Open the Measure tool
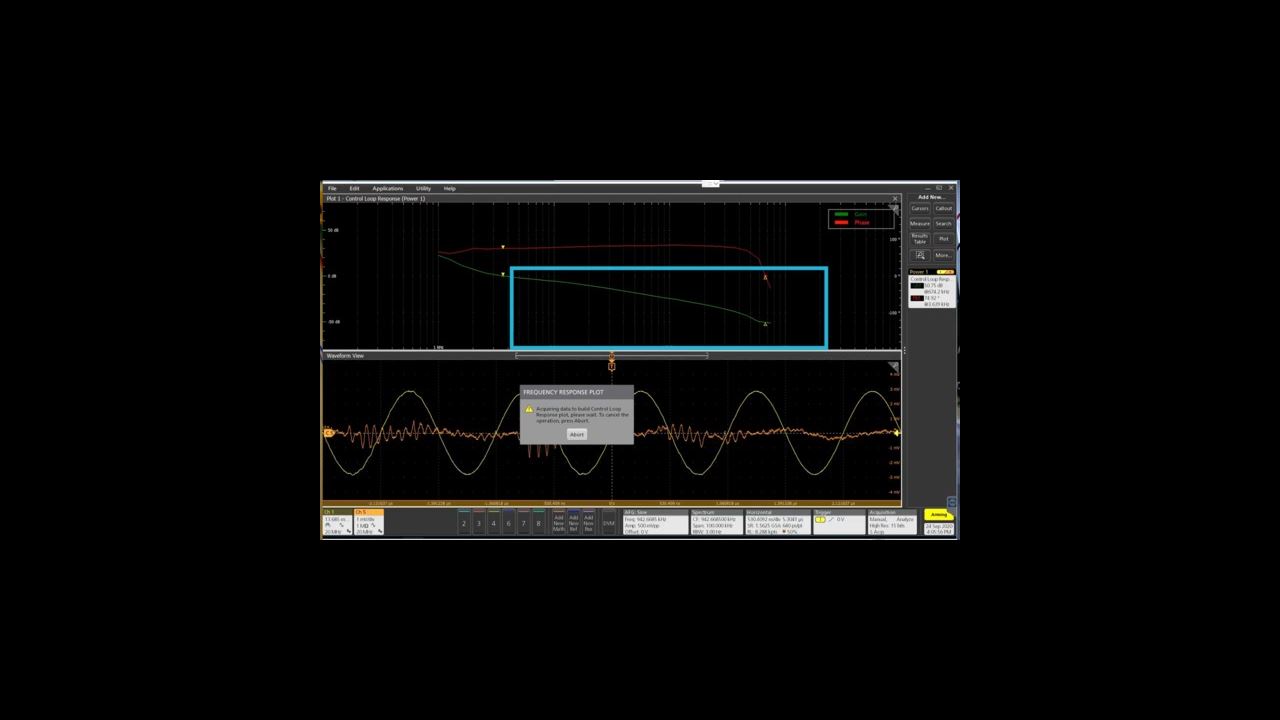Viewport: 1280px width, 720px height. pos(920,223)
